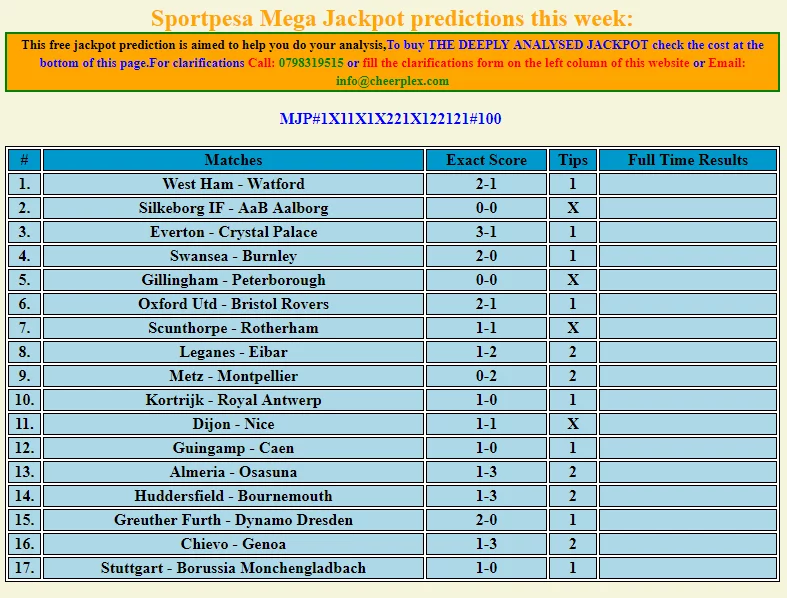Image resolution: width=787 pixels, height=598 pixels.
Task: Select the Guingamp - Caen match
Action: point(233,448)
